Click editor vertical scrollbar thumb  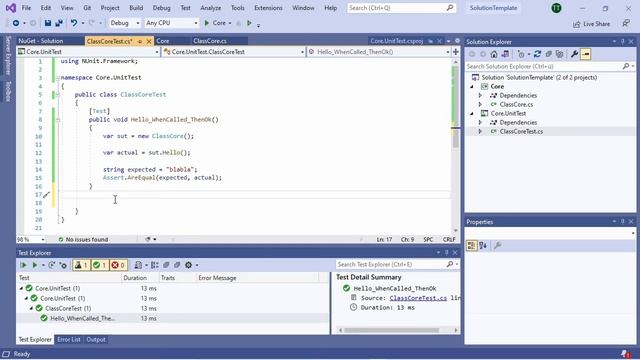456,138
